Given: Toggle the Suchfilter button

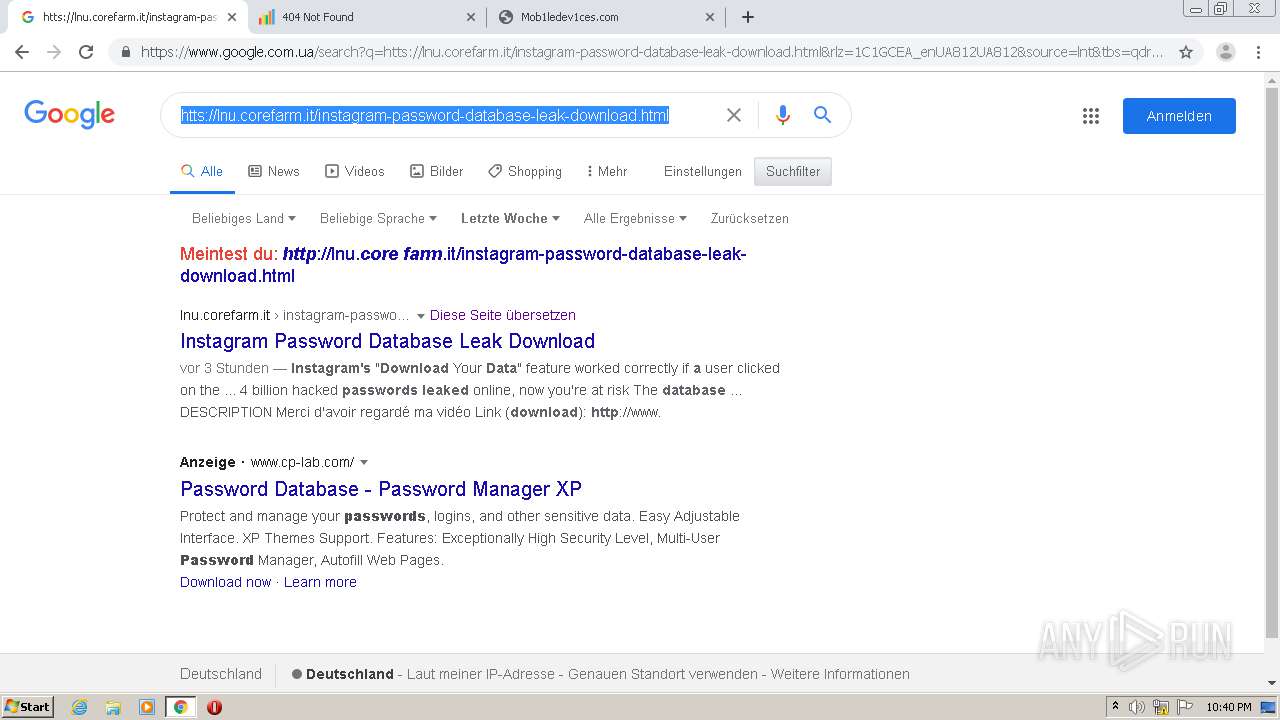Looking at the screenshot, I should pyautogui.click(x=793, y=171).
